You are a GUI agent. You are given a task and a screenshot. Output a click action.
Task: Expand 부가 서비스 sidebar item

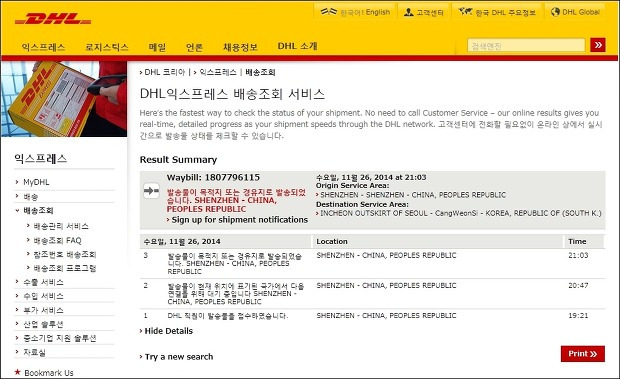(43, 310)
